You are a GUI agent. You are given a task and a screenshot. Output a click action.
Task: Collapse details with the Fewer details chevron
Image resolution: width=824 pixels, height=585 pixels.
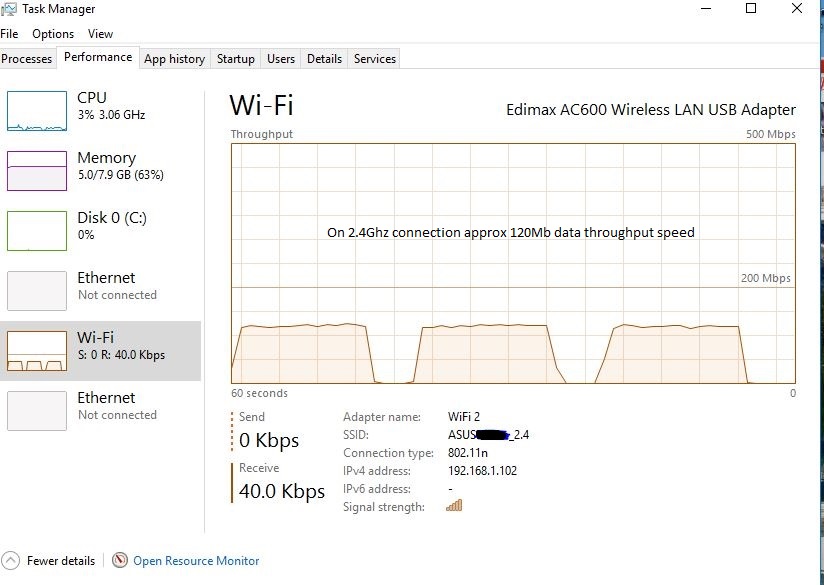tap(10, 561)
